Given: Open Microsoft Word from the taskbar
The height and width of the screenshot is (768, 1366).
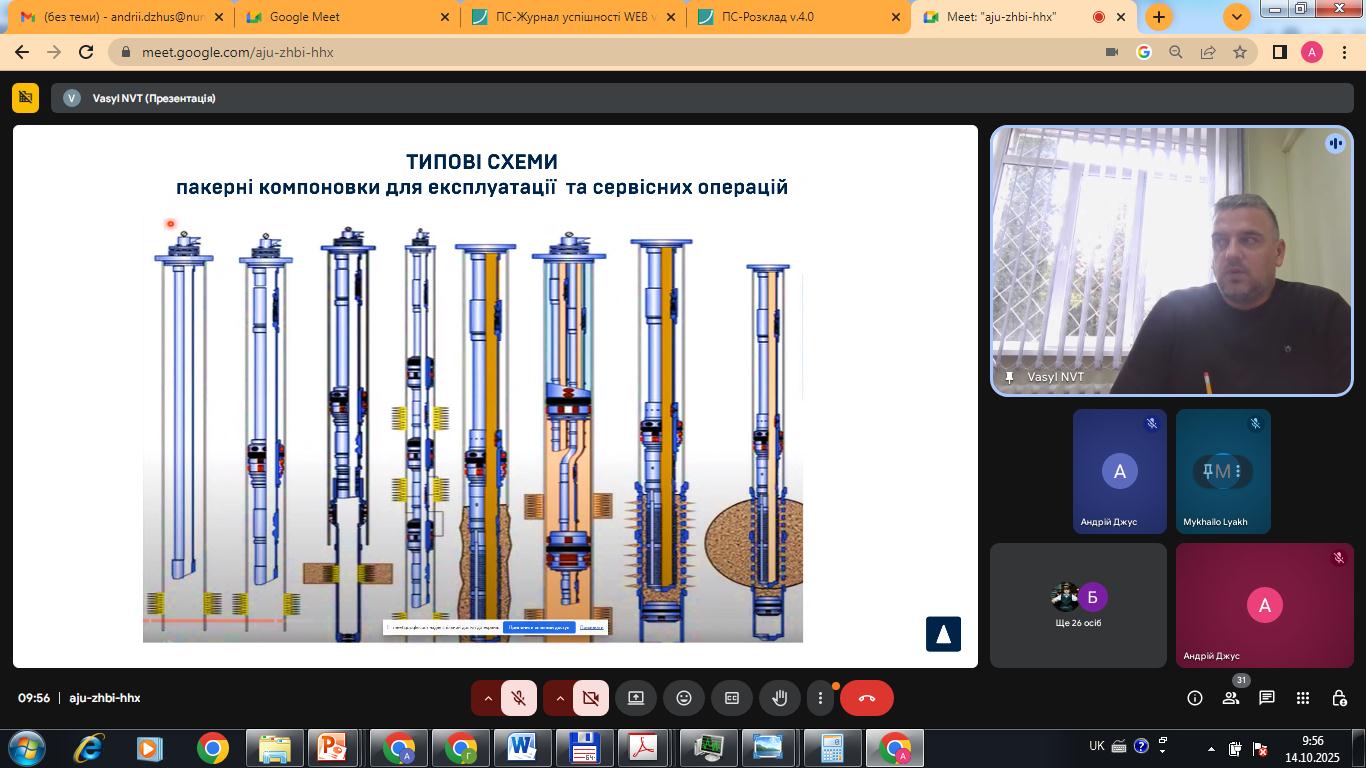Looking at the screenshot, I should 522,748.
